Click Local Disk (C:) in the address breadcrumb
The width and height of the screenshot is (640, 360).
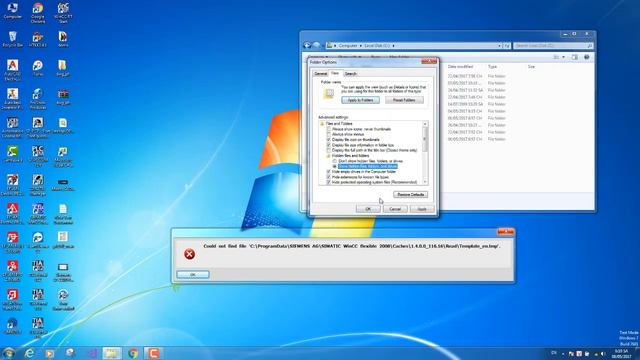(377, 46)
